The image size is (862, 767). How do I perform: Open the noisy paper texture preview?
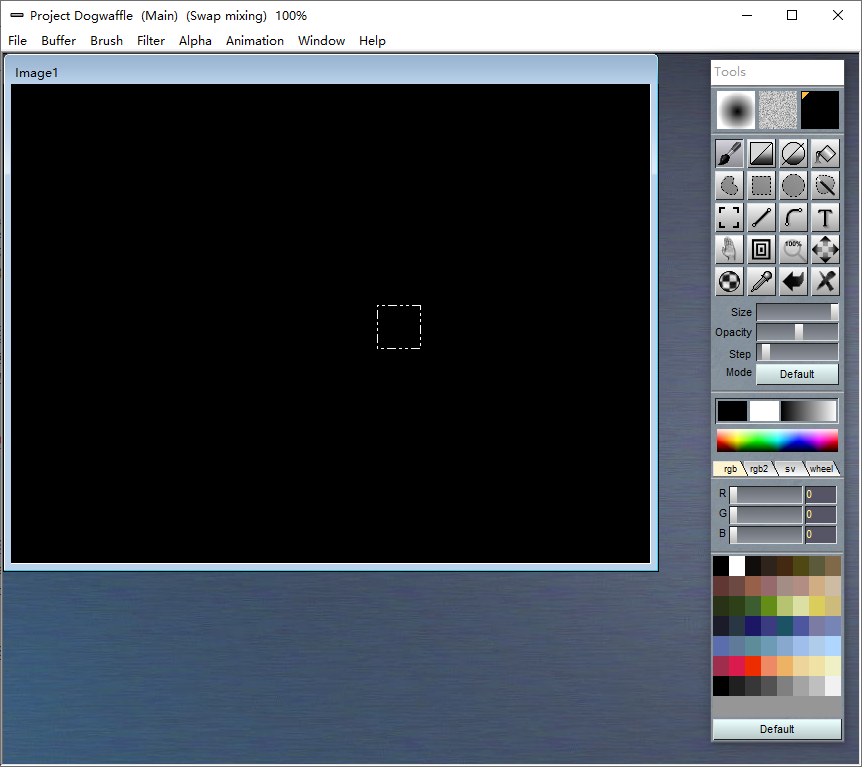(778, 110)
